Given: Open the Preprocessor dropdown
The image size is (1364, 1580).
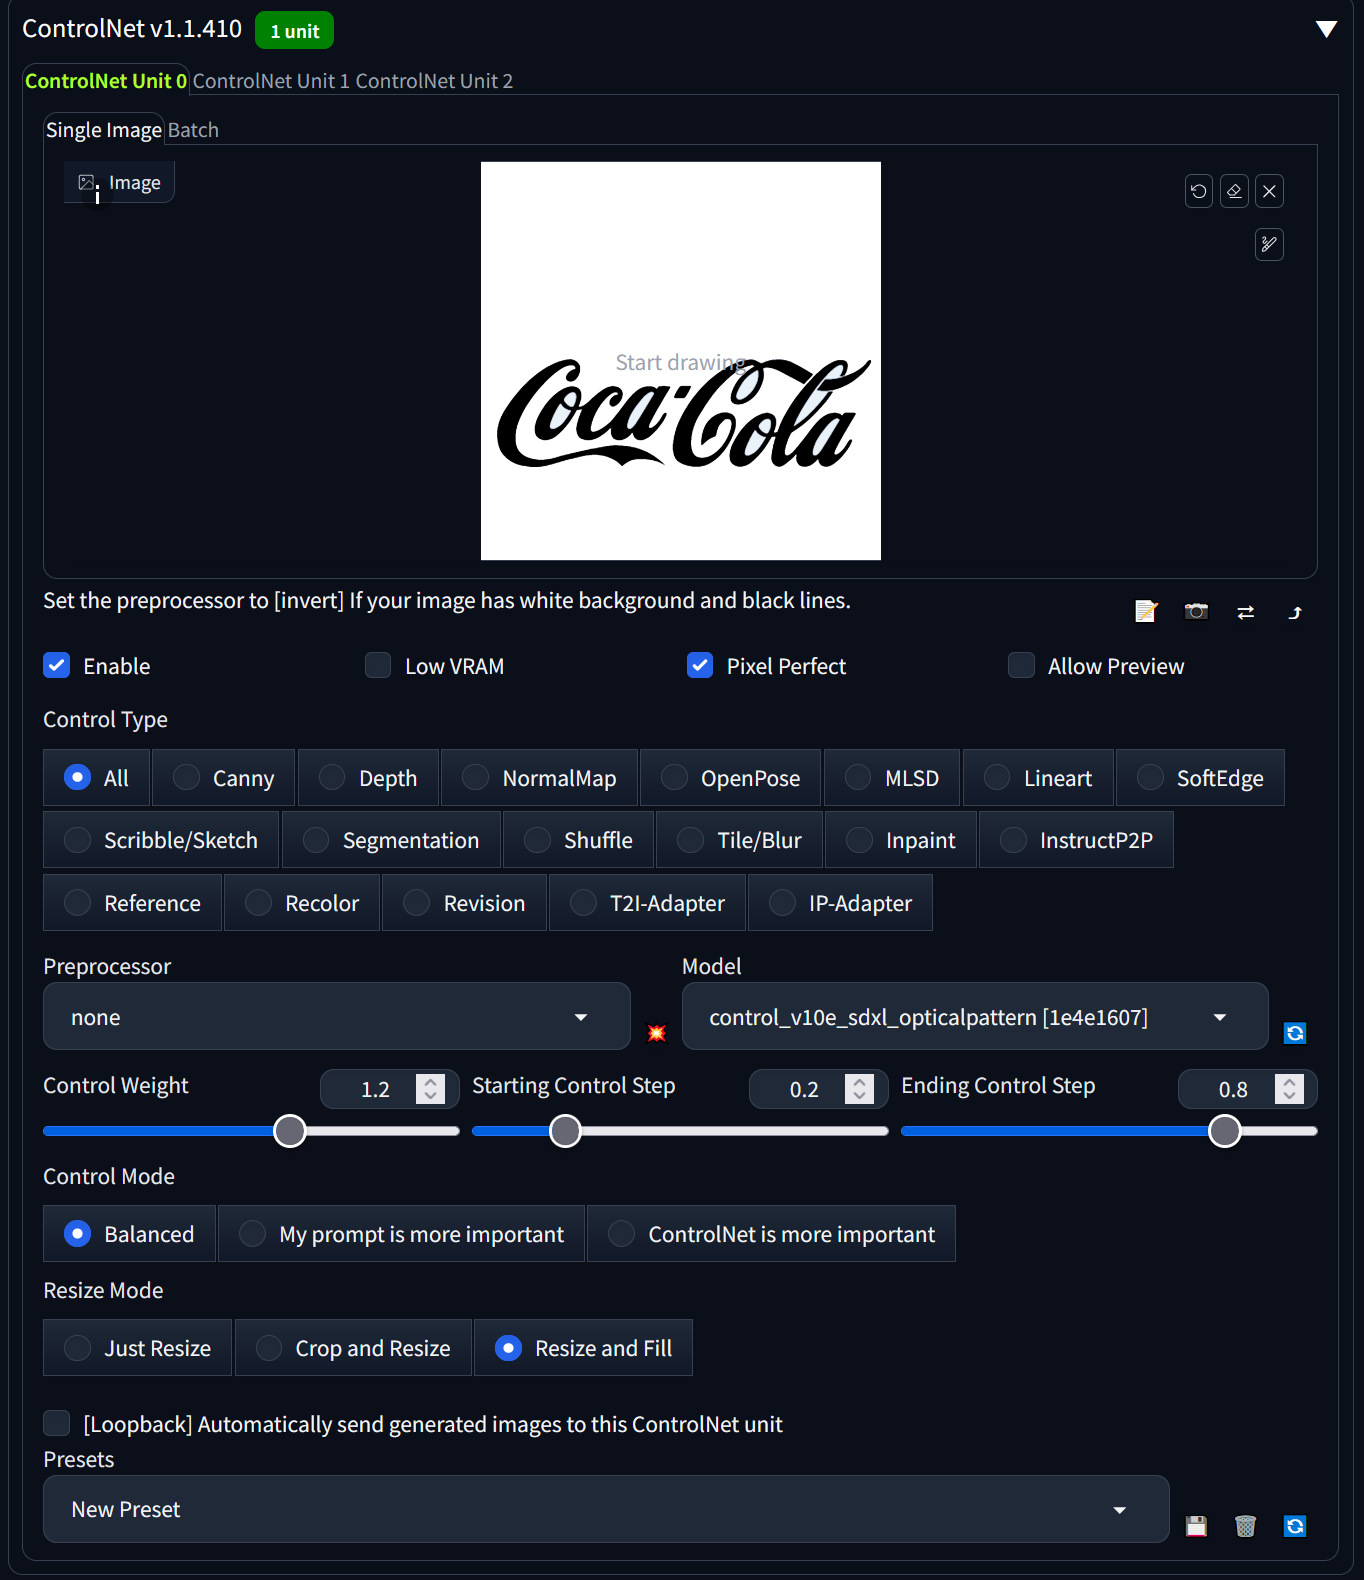Looking at the screenshot, I should tap(337, 1016).
